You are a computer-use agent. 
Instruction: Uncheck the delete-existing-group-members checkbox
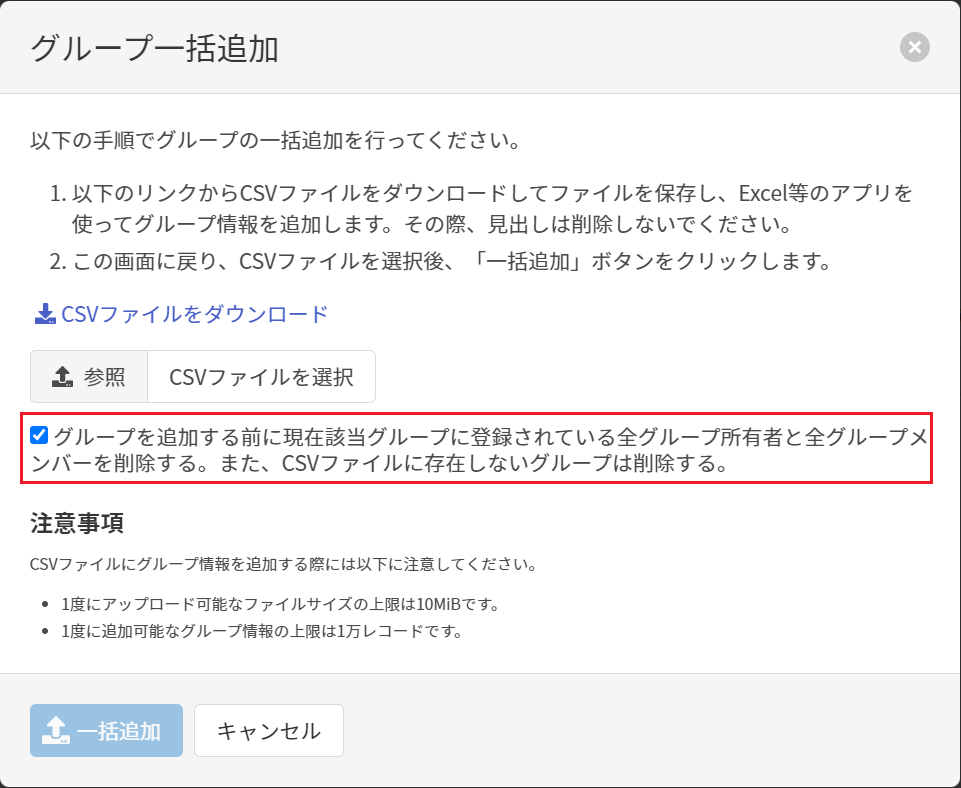point(39,435)
